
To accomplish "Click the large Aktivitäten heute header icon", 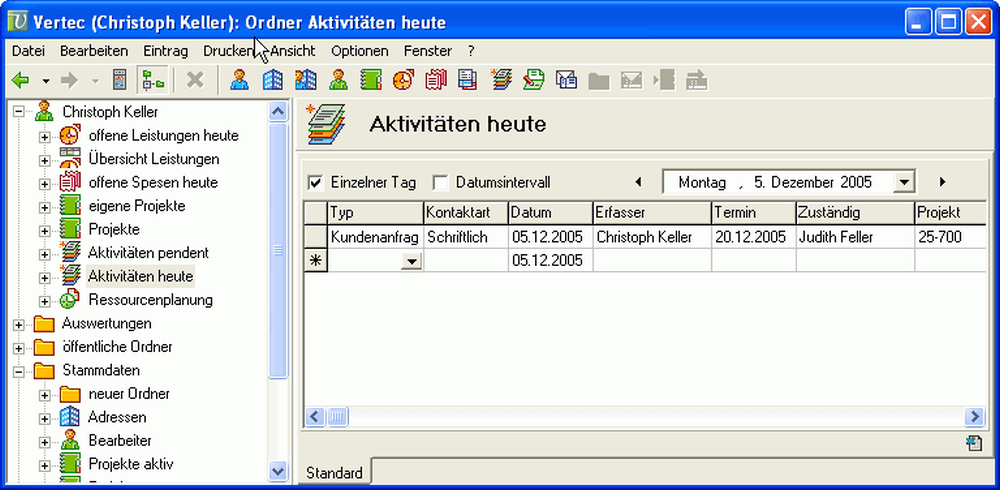I will click(x=326, y=123).
